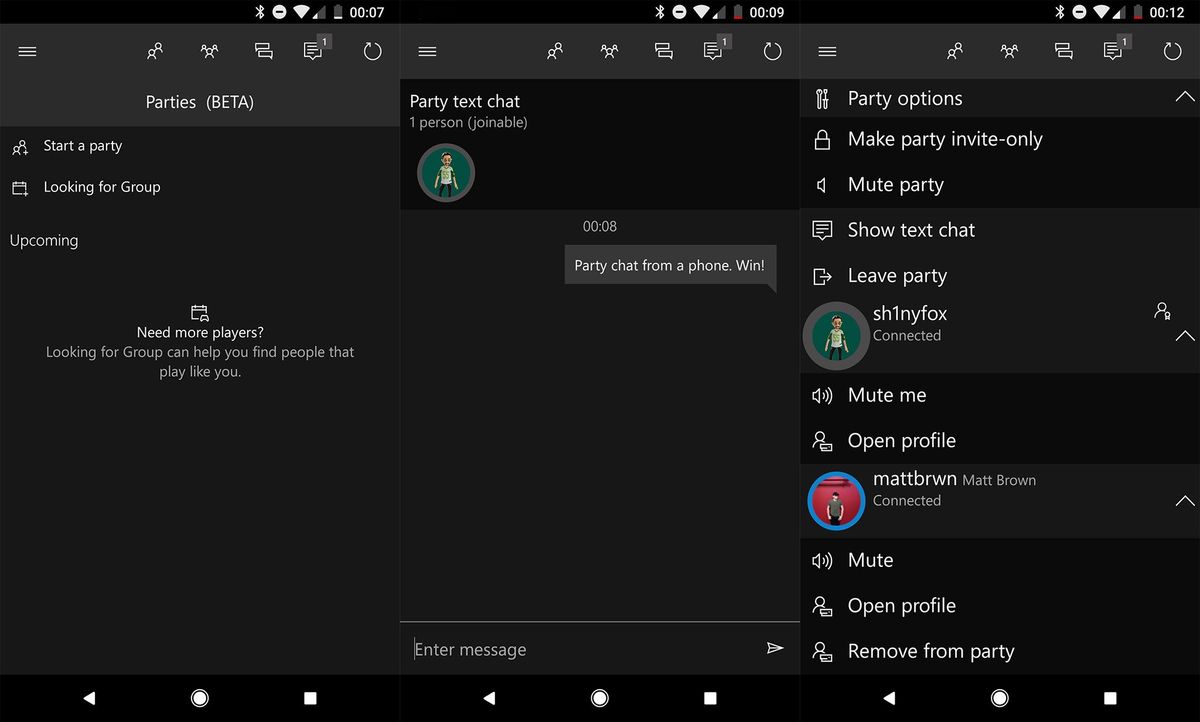The width and height of the screenshot is (1200, 722).
Task: Tap the Party options settings icon
Action: pyautogui.click(x=822, y=98)
